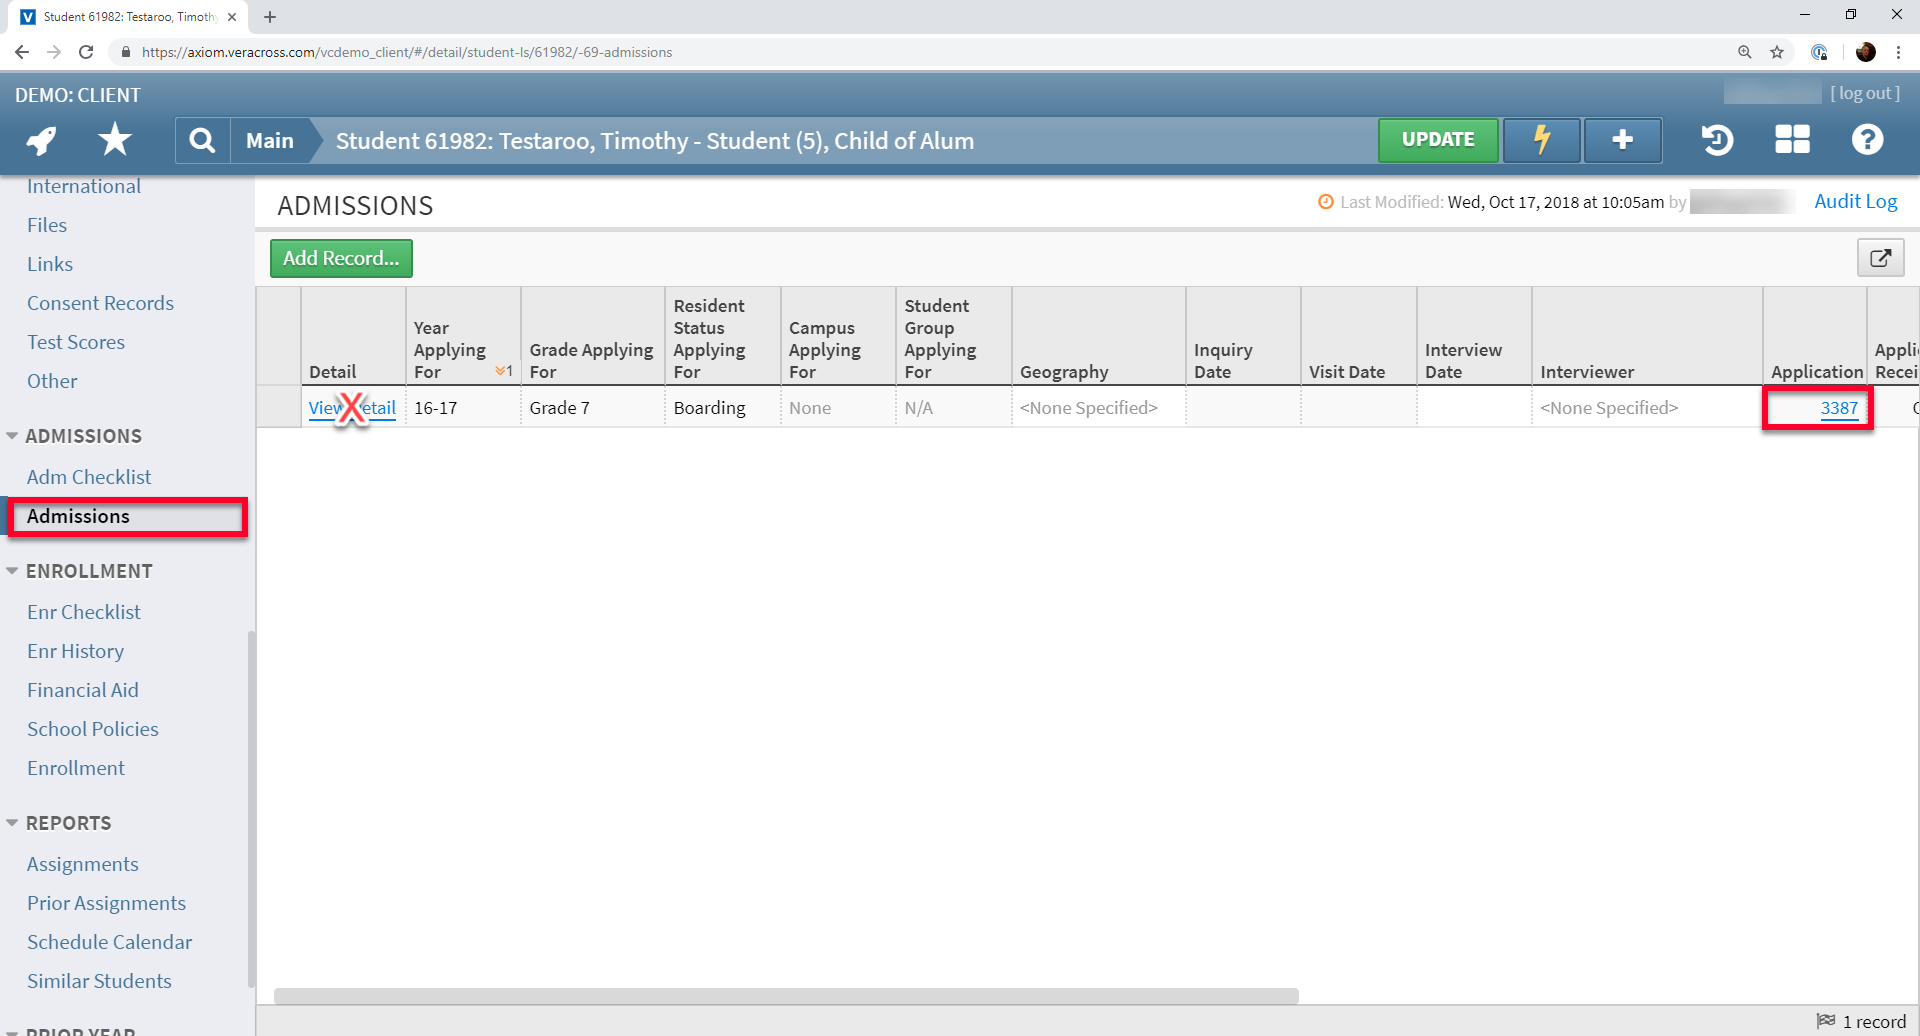This screenshot has width=1920, height=1036.
Task: Open the recent history clock icon
Action: pos(1717,140)
